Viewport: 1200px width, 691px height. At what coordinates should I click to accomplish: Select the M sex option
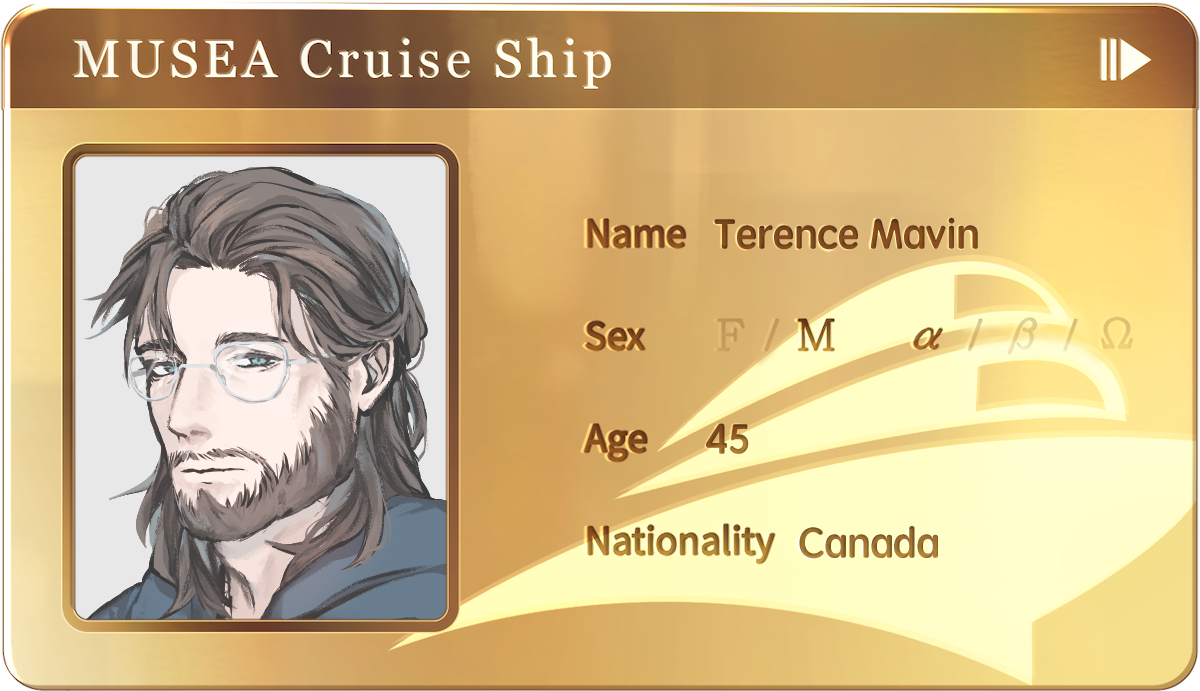click(815, 337)
